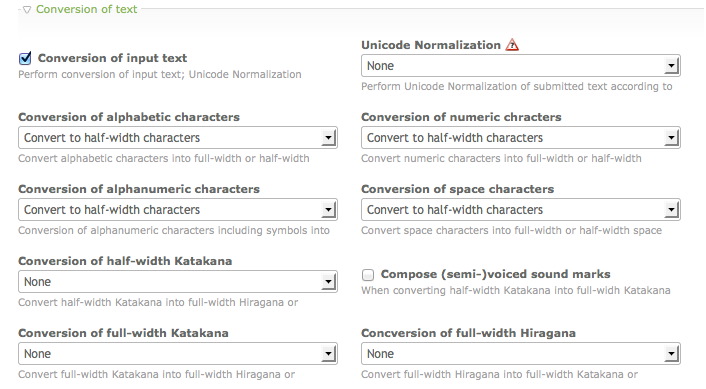This screenshot has width=706, height=389.
Task: Click arrow button of Unicode Normalization select
Action: [671, 66]
